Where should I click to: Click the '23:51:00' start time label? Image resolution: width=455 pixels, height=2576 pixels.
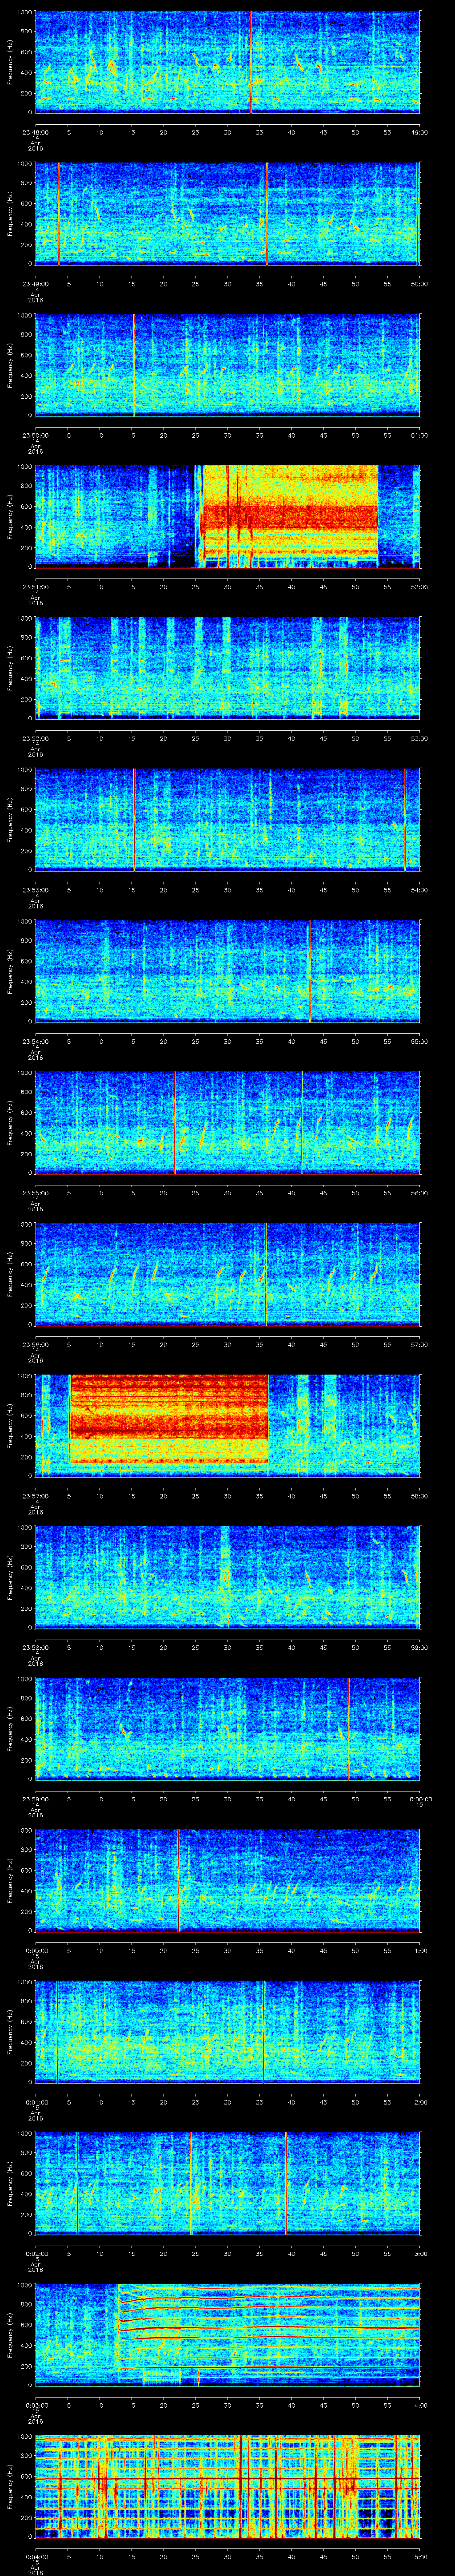pos(36,587)
